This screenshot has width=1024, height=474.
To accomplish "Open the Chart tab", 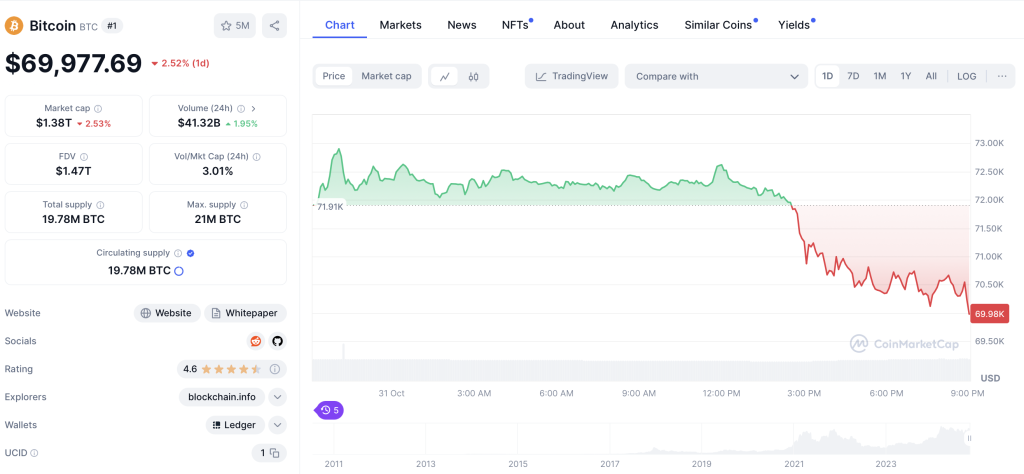I will 340,25.
